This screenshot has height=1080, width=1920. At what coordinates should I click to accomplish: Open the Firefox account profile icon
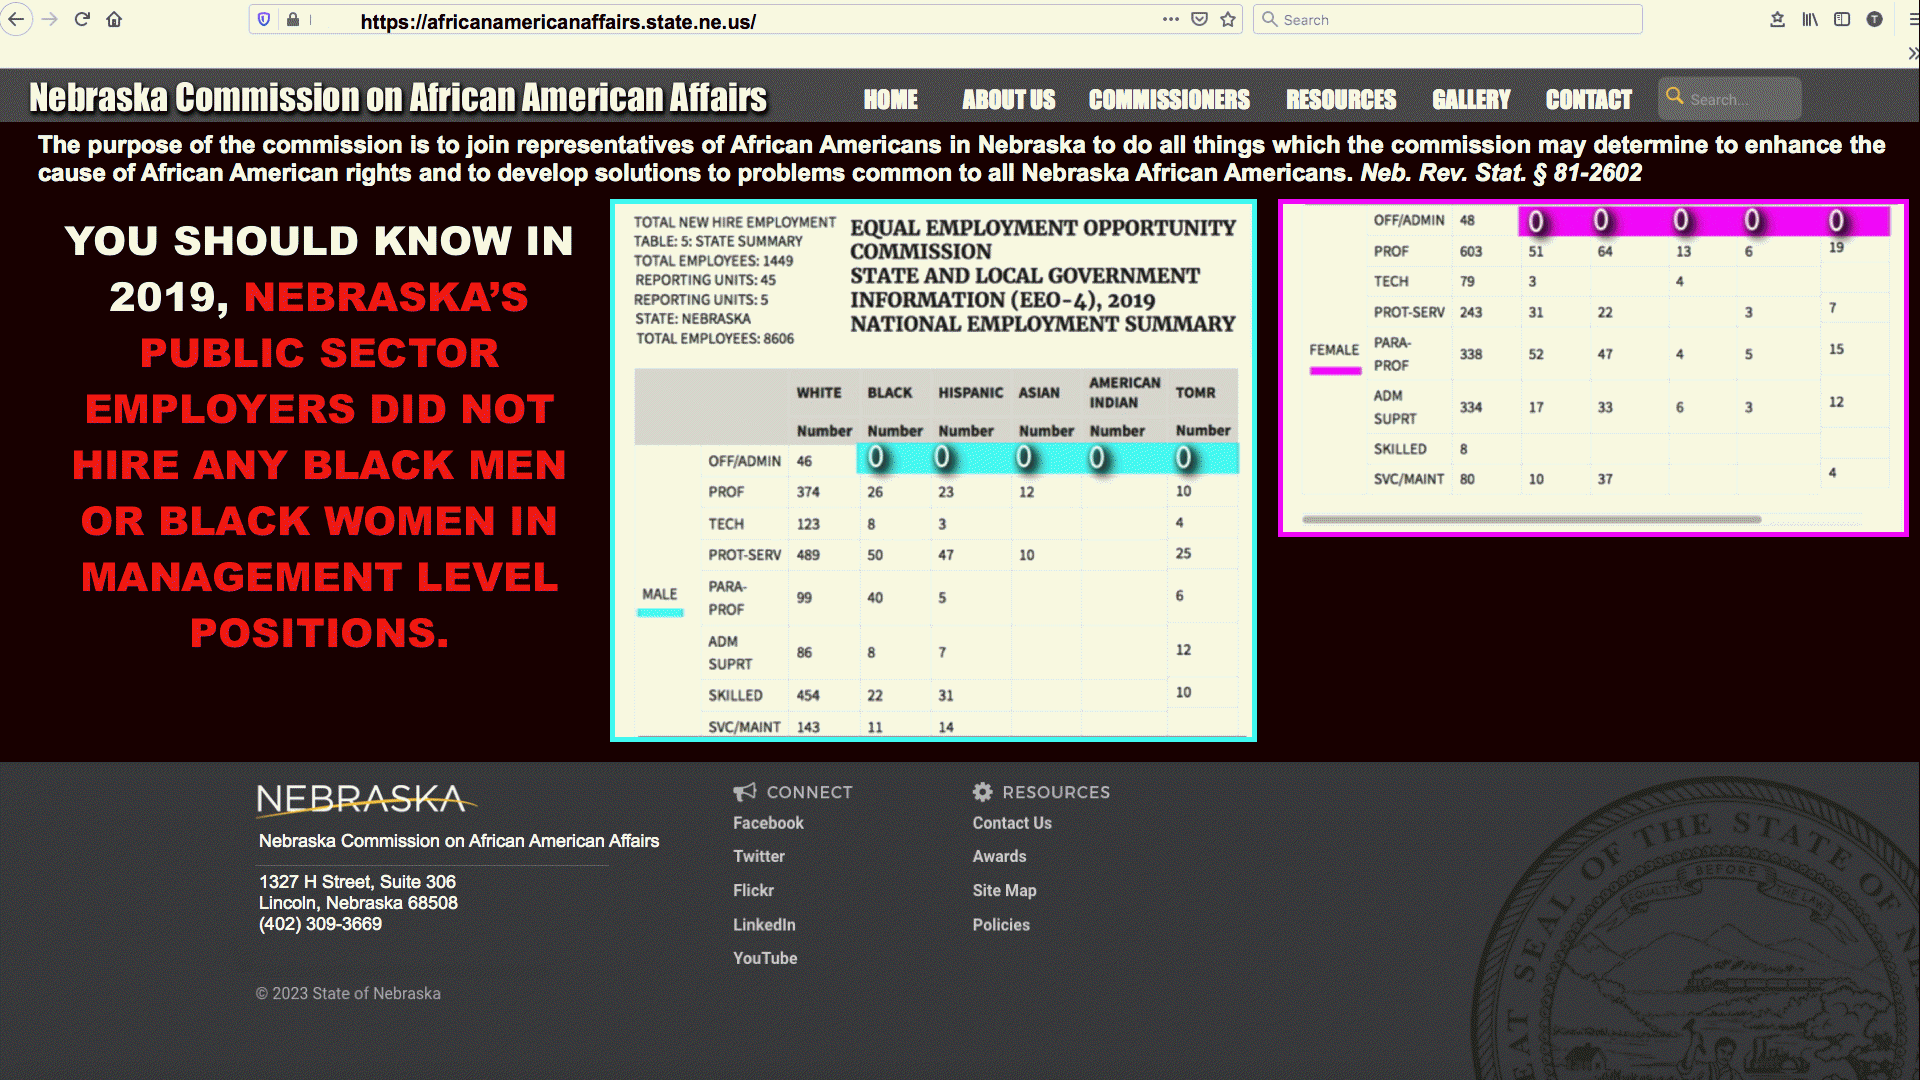pos(1875,19)
